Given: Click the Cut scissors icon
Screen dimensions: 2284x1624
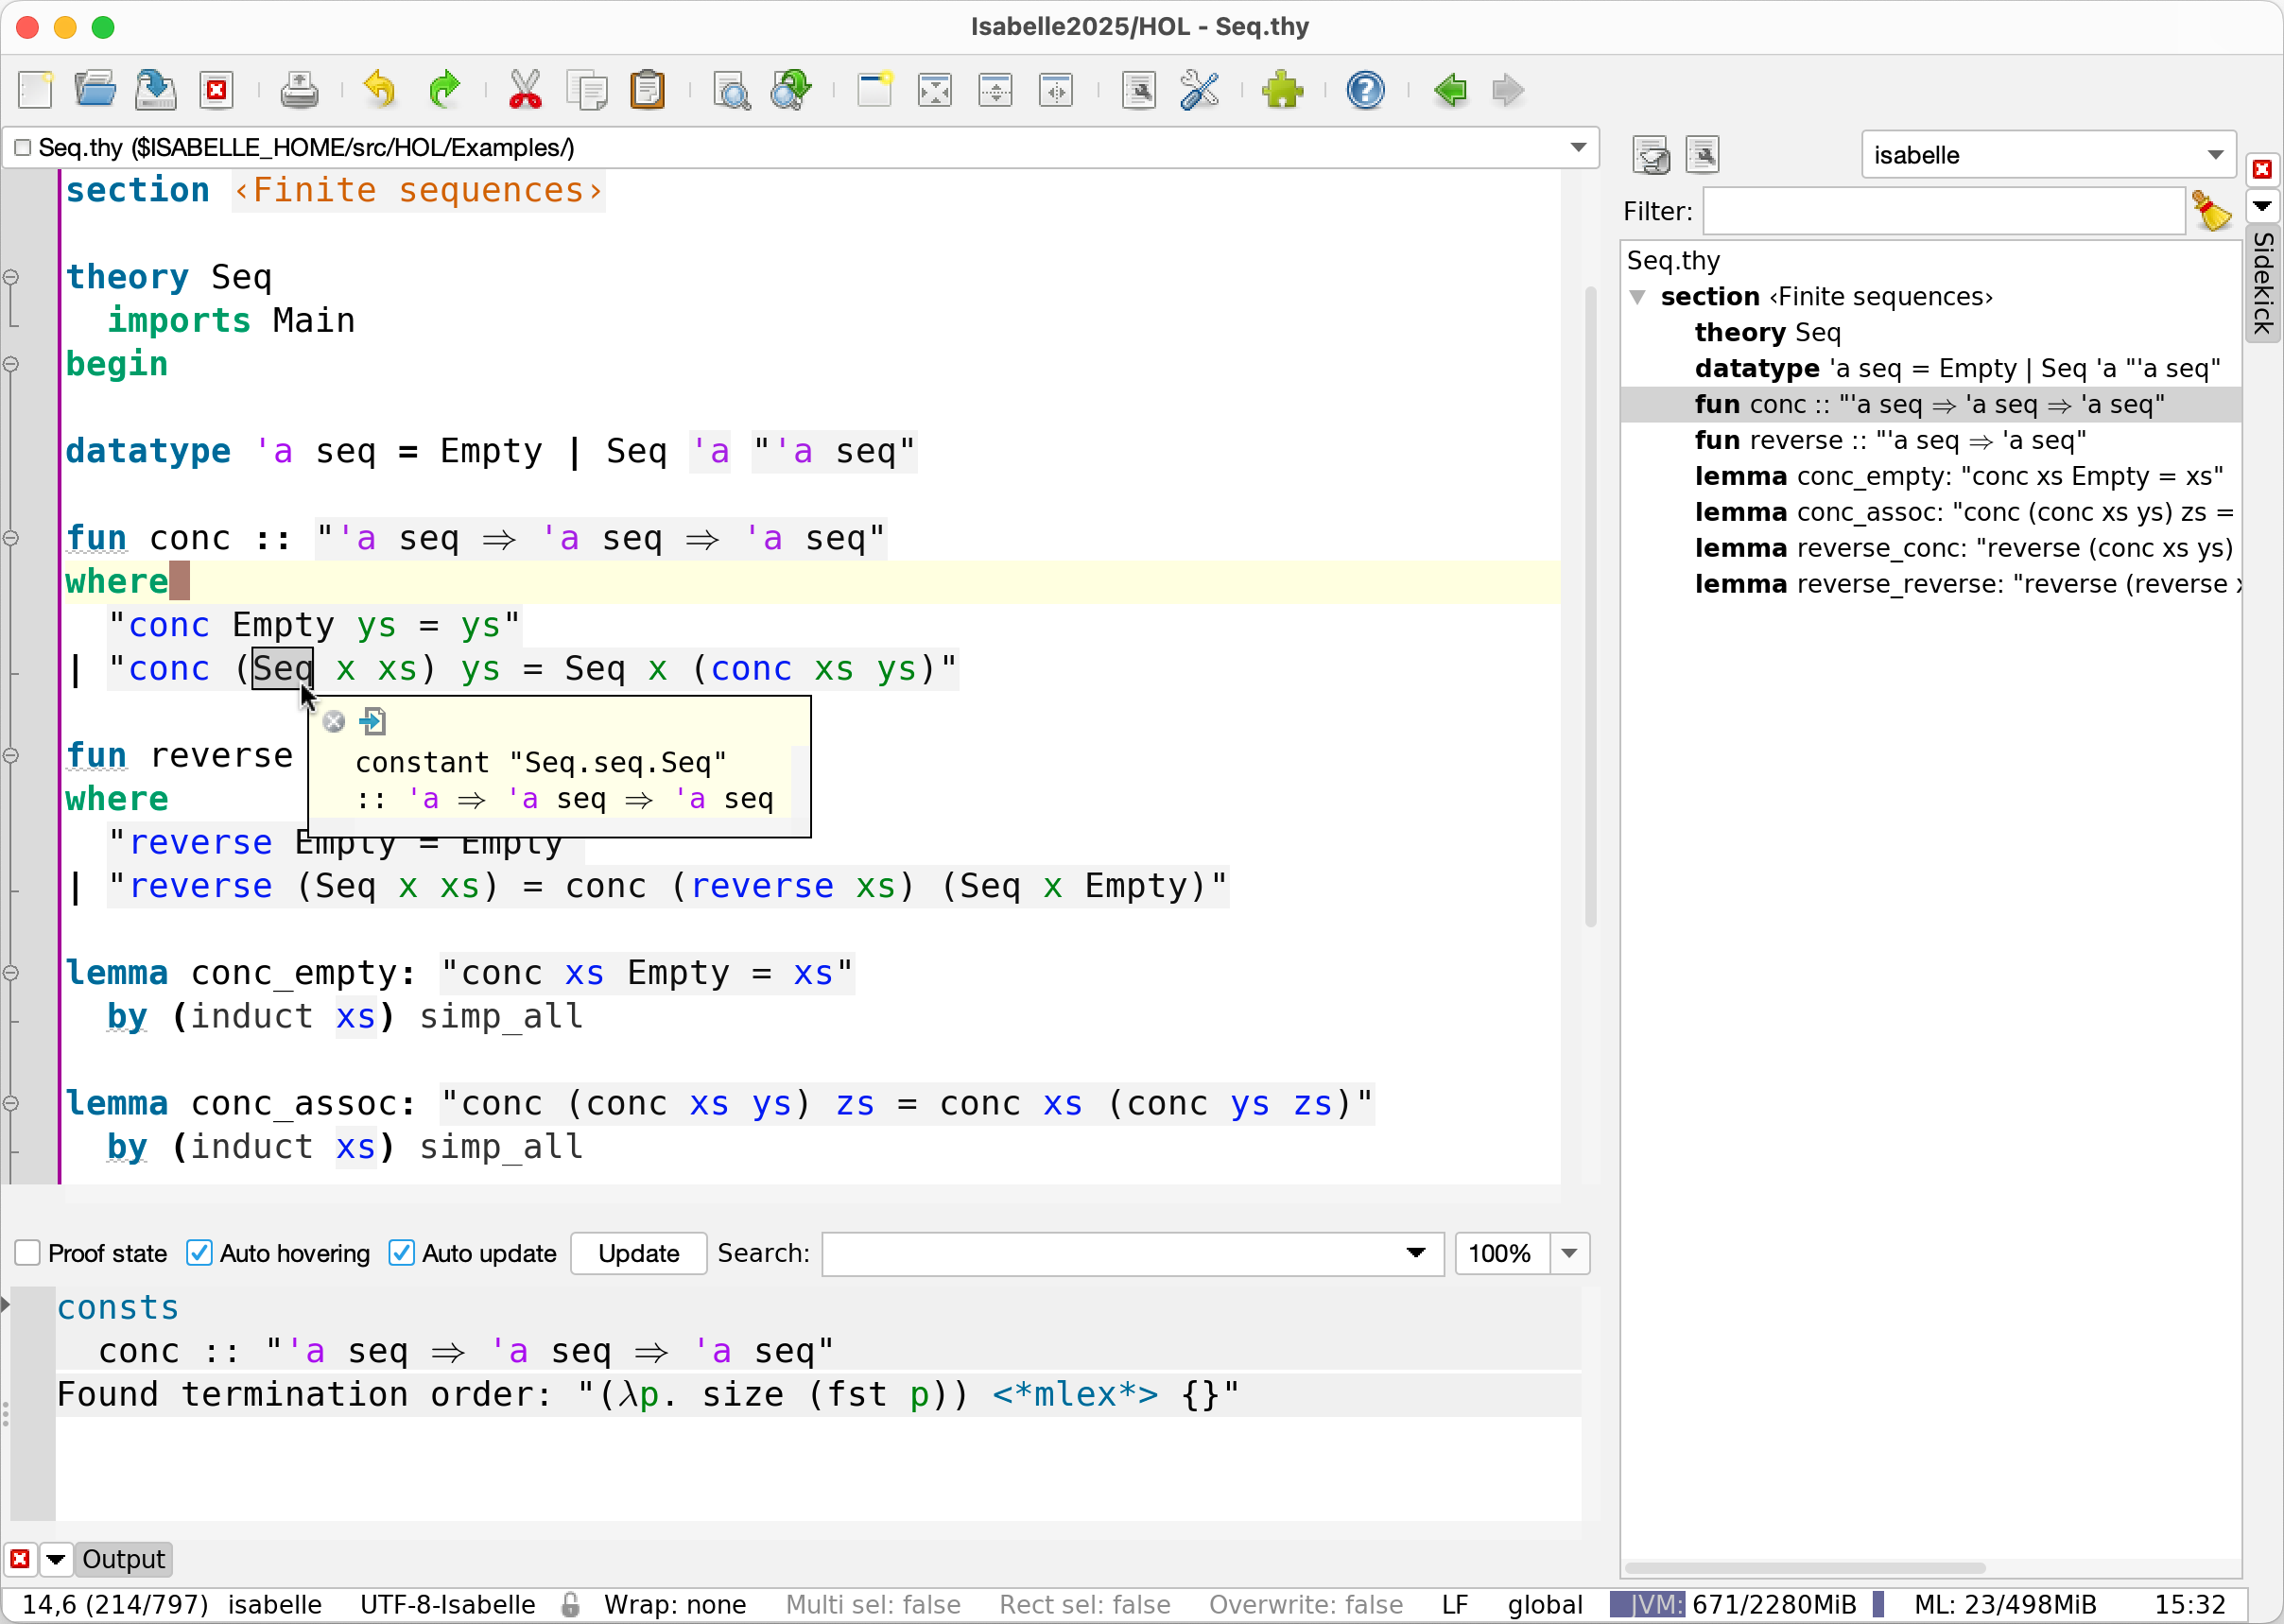Looking at the screenshot, I should pyautogui.click(x=524, y=90).
